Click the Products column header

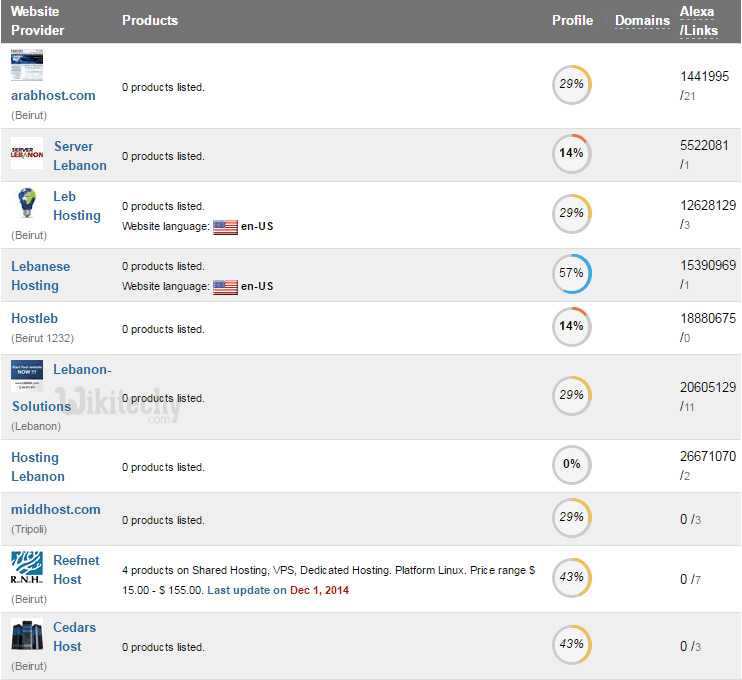pyautogui.click(x=150, y=20)
